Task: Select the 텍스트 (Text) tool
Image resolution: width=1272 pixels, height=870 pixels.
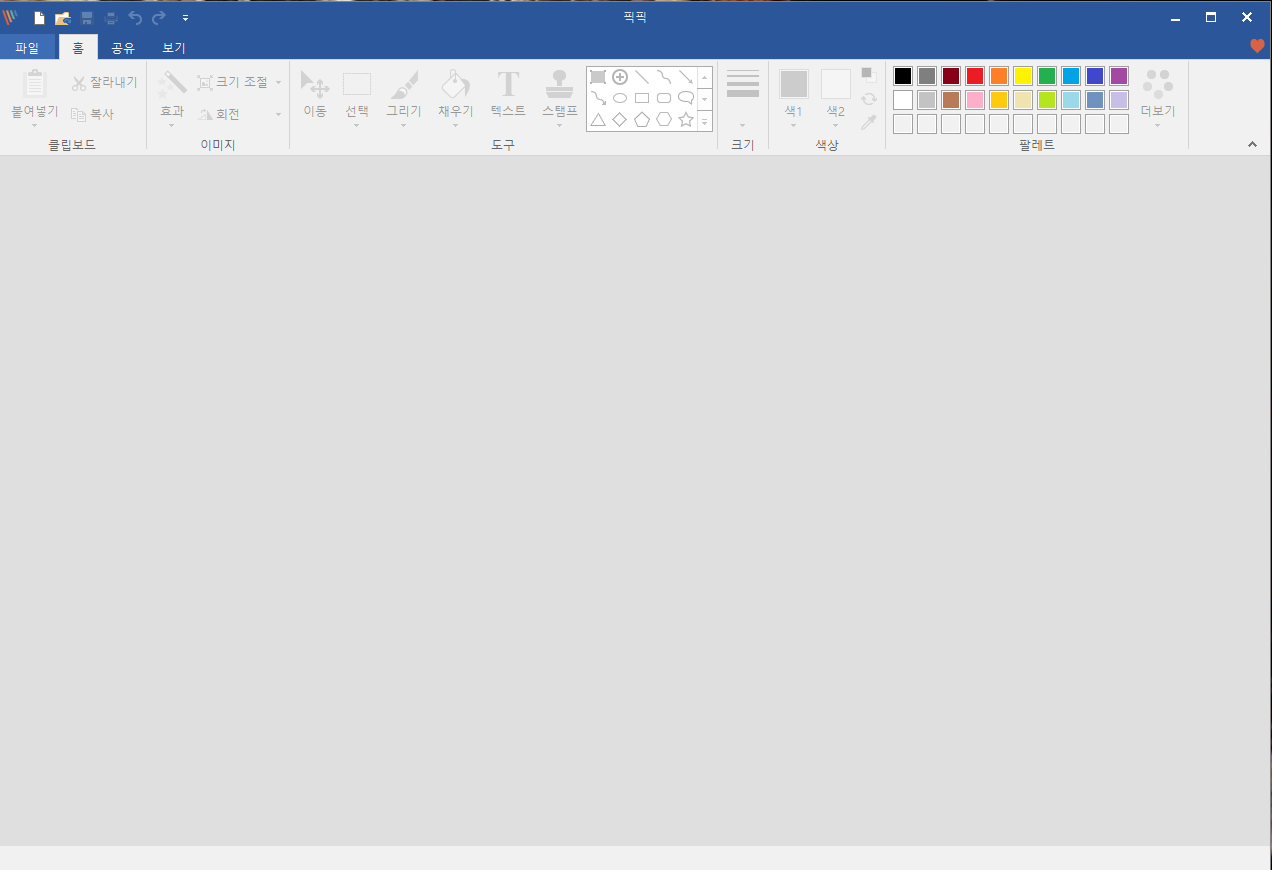Action: [508, 95]
